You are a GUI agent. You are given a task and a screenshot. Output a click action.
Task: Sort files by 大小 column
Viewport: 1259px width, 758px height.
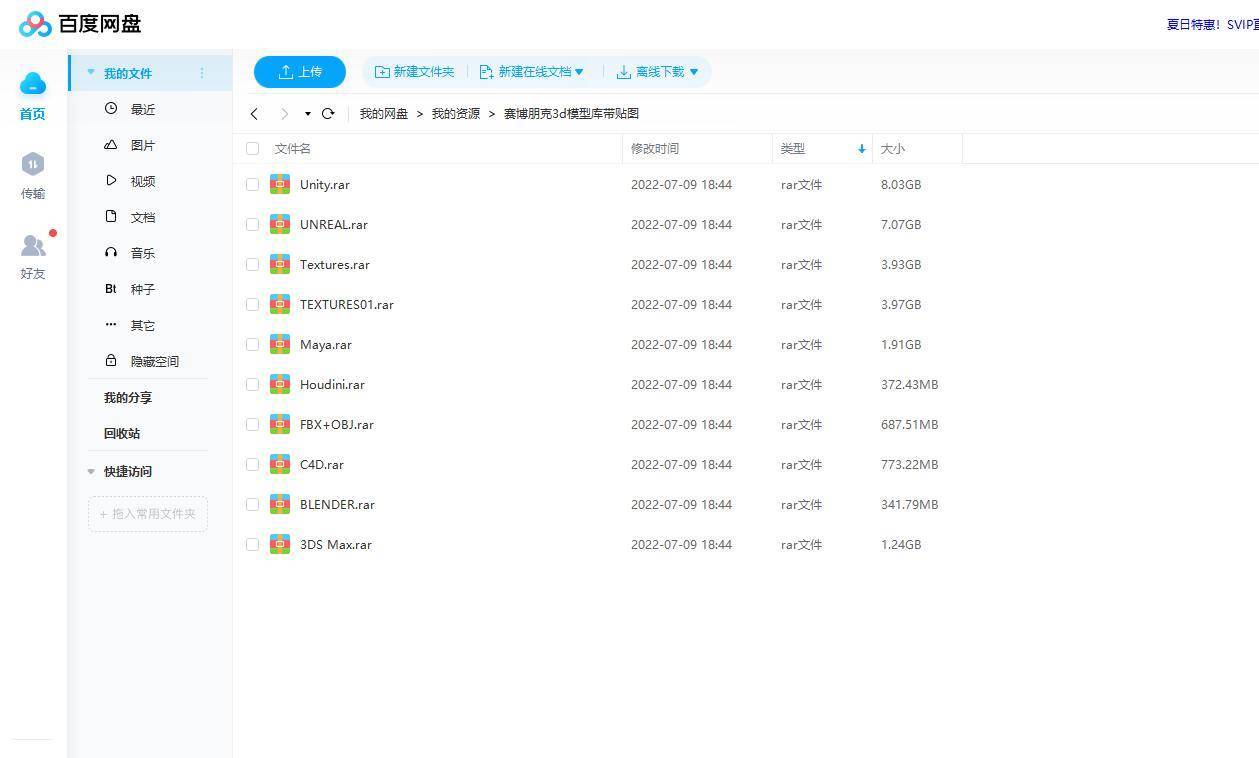pos(893,149)
